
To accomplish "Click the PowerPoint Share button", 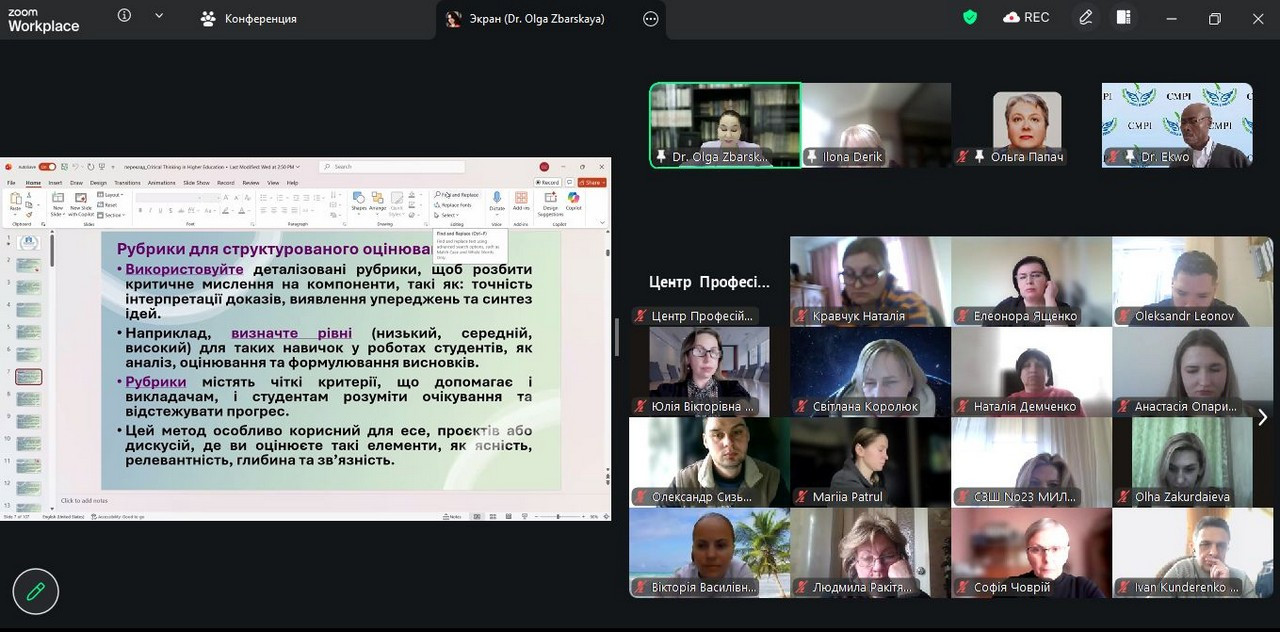I will click(x=592, y=182).
